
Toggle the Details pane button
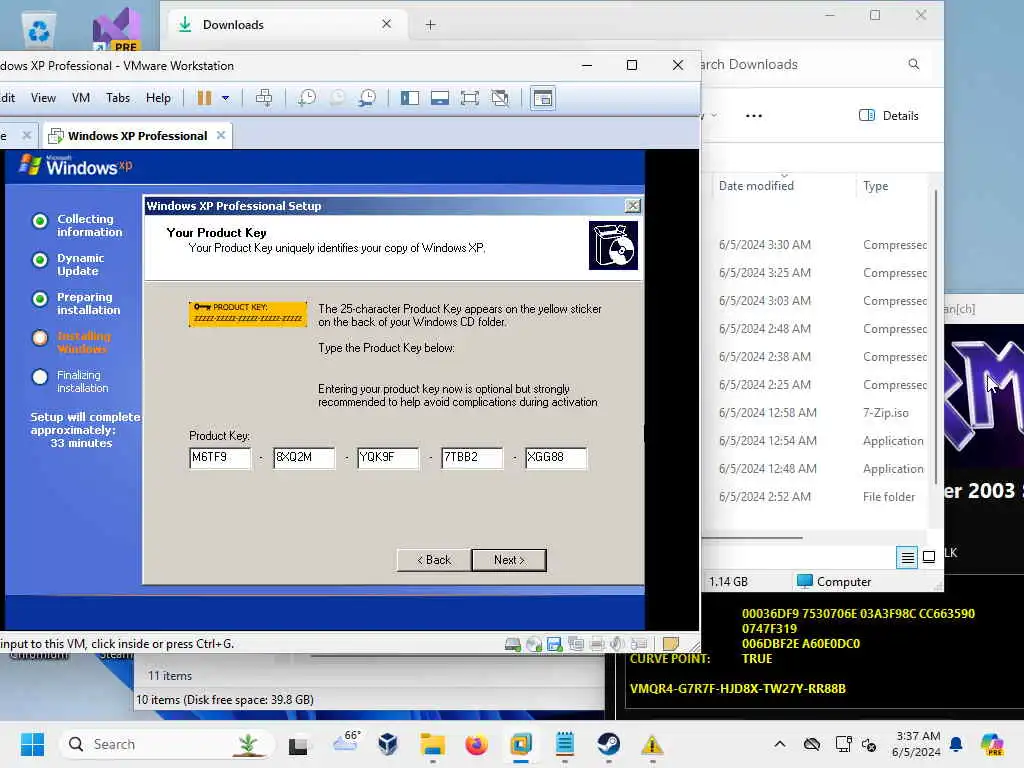[x=889, y=116]
